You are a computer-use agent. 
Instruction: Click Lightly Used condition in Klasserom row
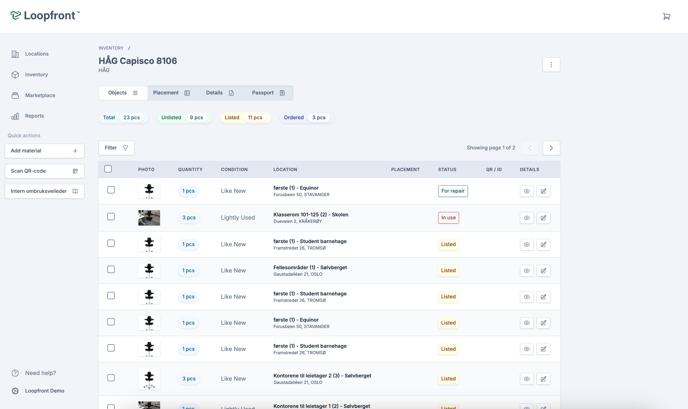pos(238,218)
